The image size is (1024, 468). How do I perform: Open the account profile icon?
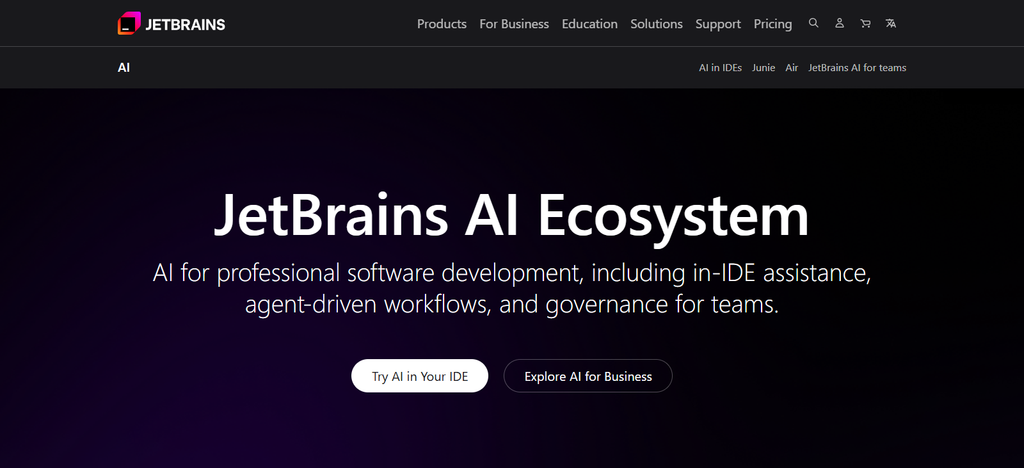coord(839,23)
